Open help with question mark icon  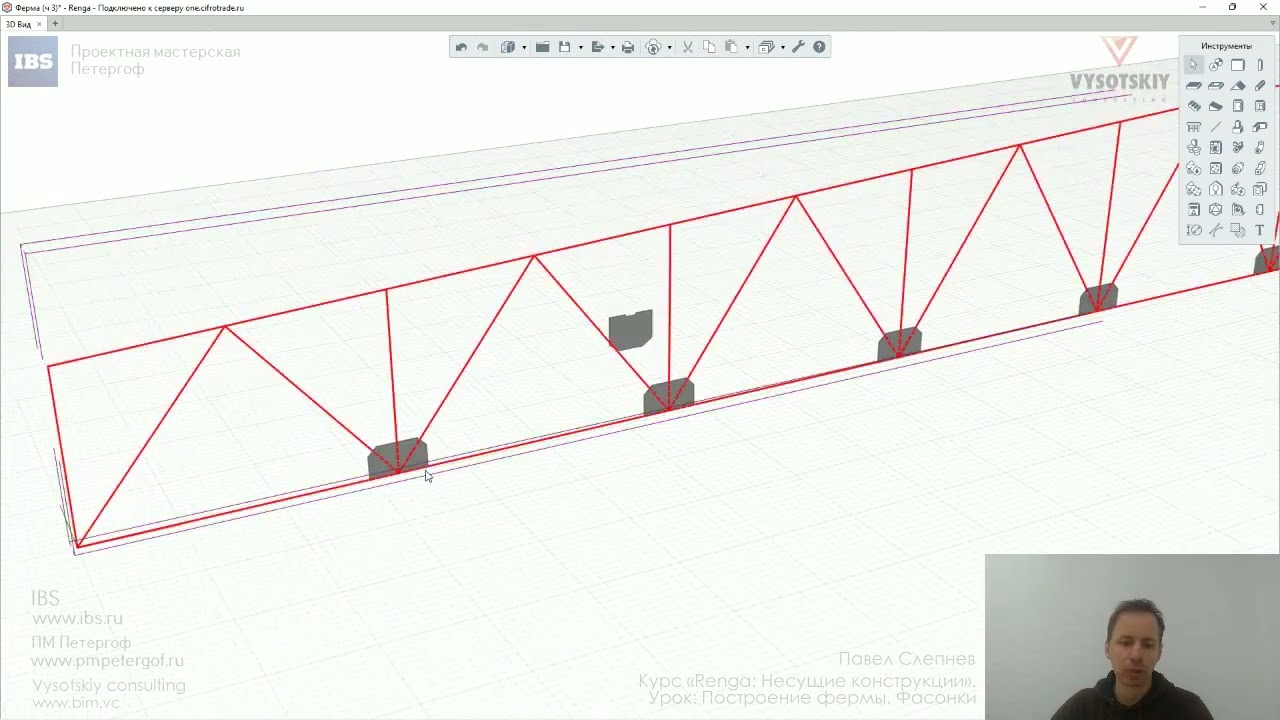(819, 47)
